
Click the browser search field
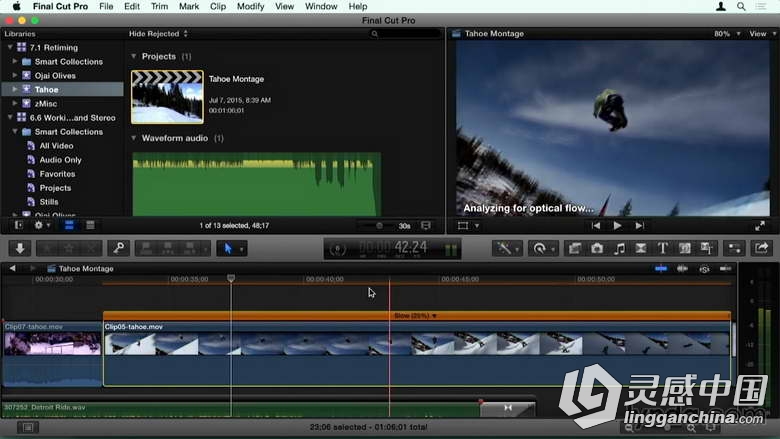pyautogui.click(x=405, y=33)
